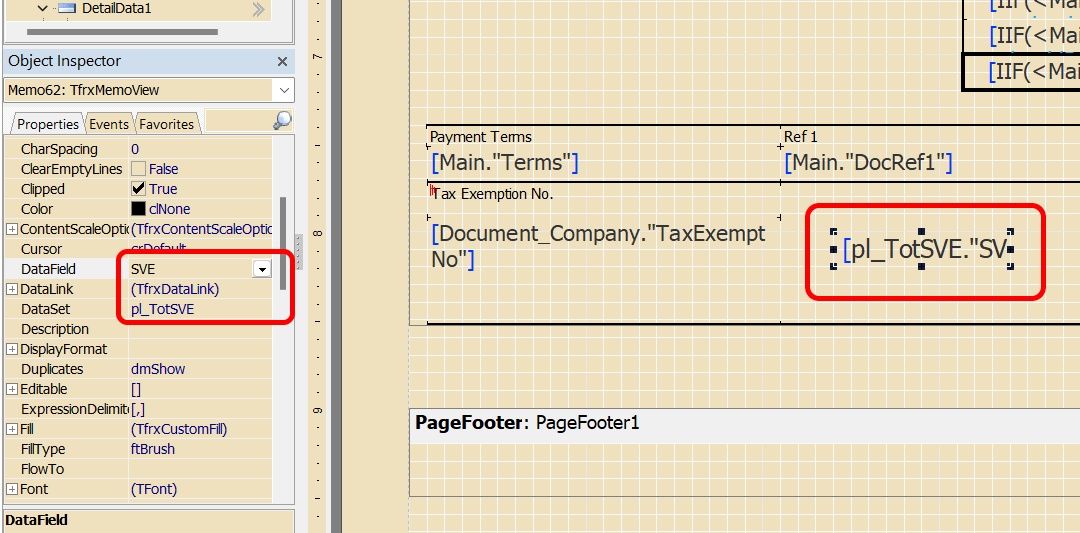Toggle the ClearEmptyLines checkbox
The width and height of the screenshot is (1080, 533).
[x=138, y=169]
